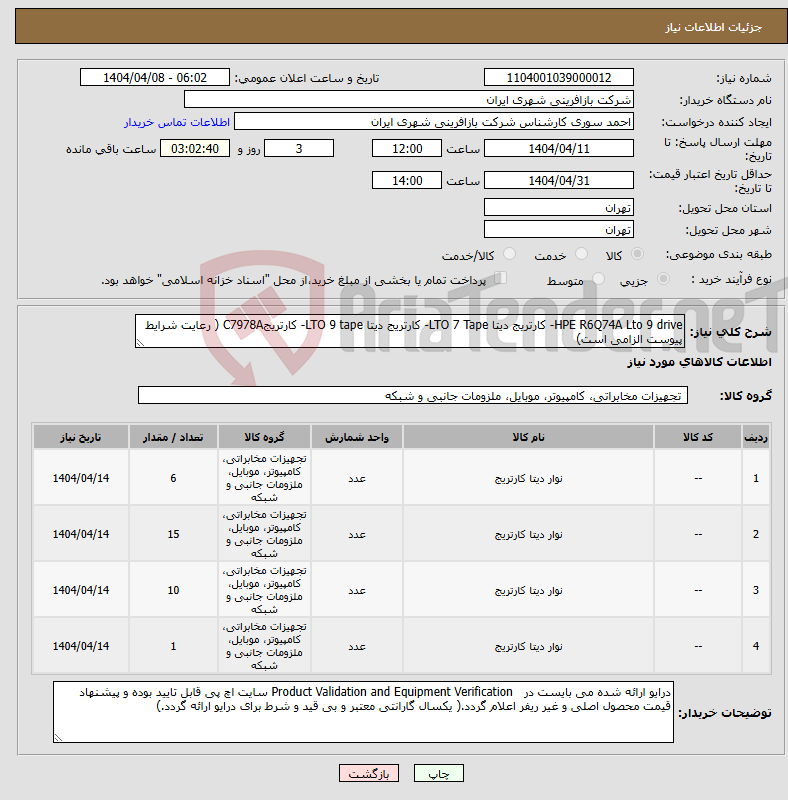Click the کد کالا column header

698,437
